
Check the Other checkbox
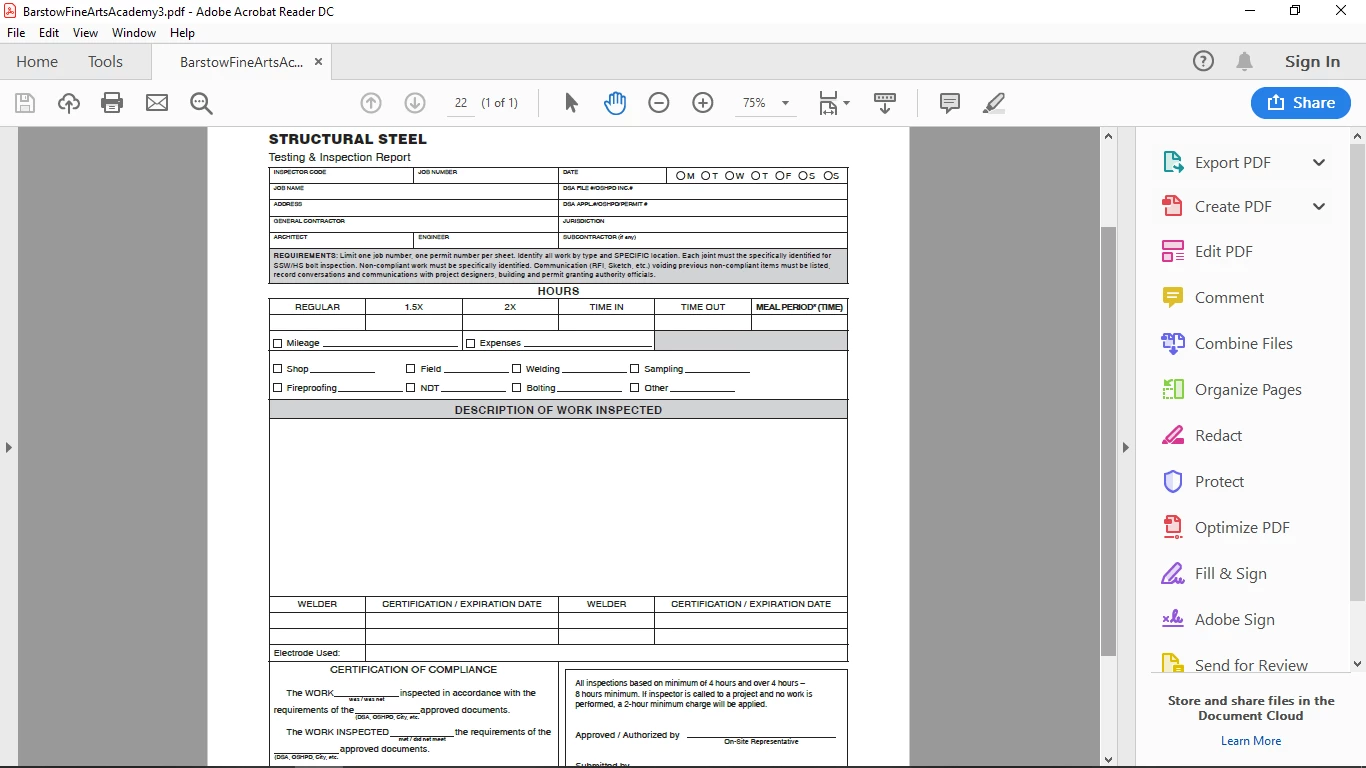635,388
